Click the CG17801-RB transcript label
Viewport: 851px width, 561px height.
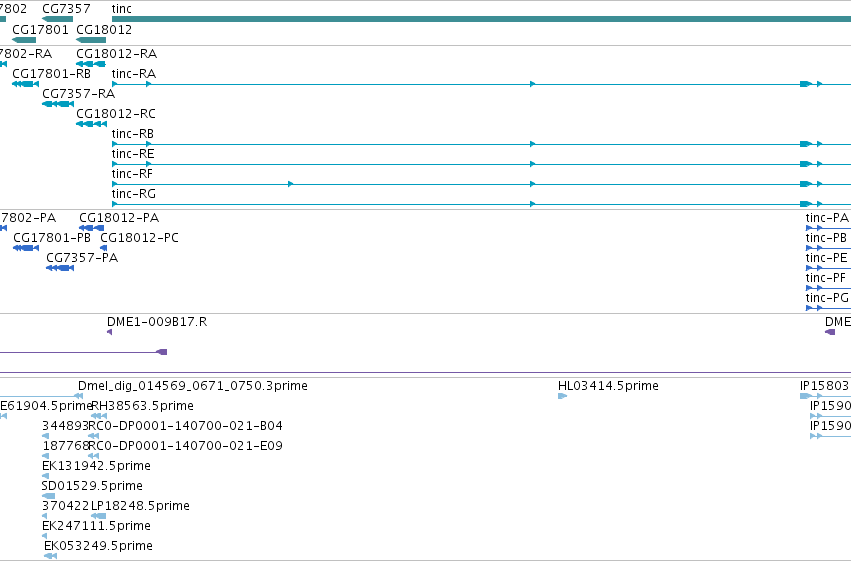coord(52,74)
